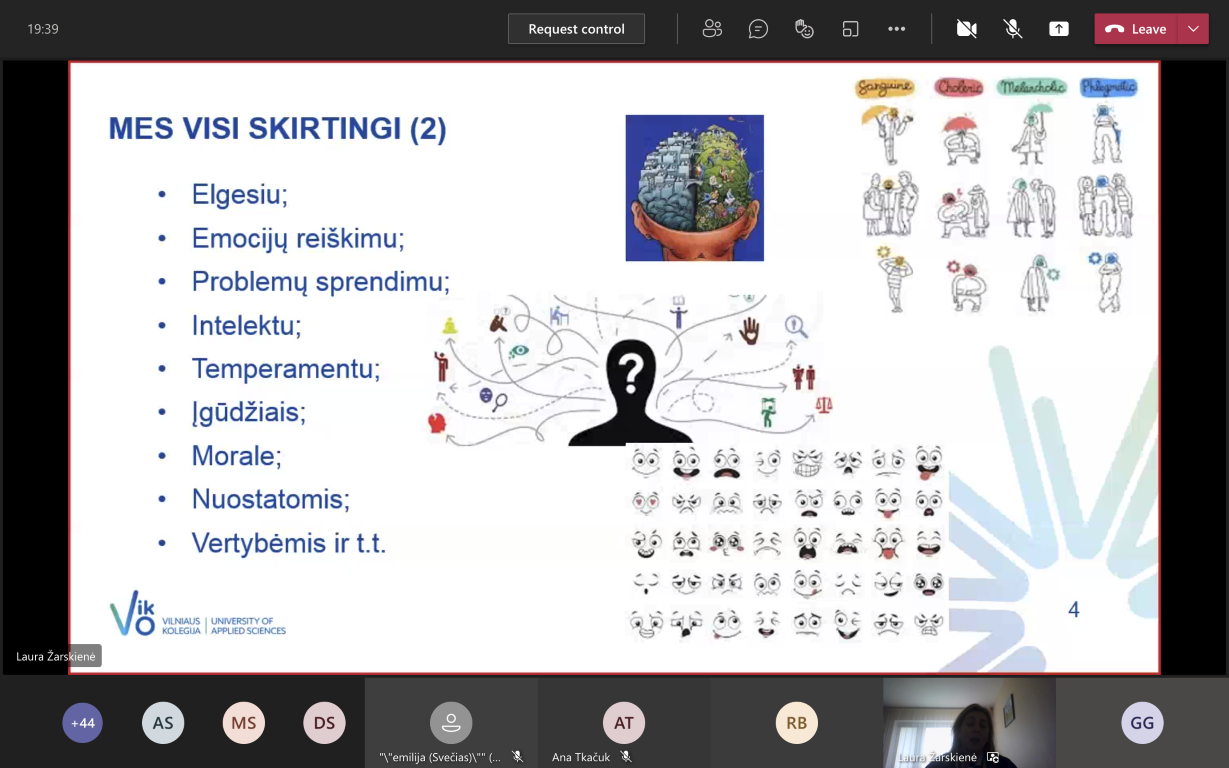Viewport: 1229px width, 768px height.
Task: Select the RB participant avatar
Action: tap(796, 723)
